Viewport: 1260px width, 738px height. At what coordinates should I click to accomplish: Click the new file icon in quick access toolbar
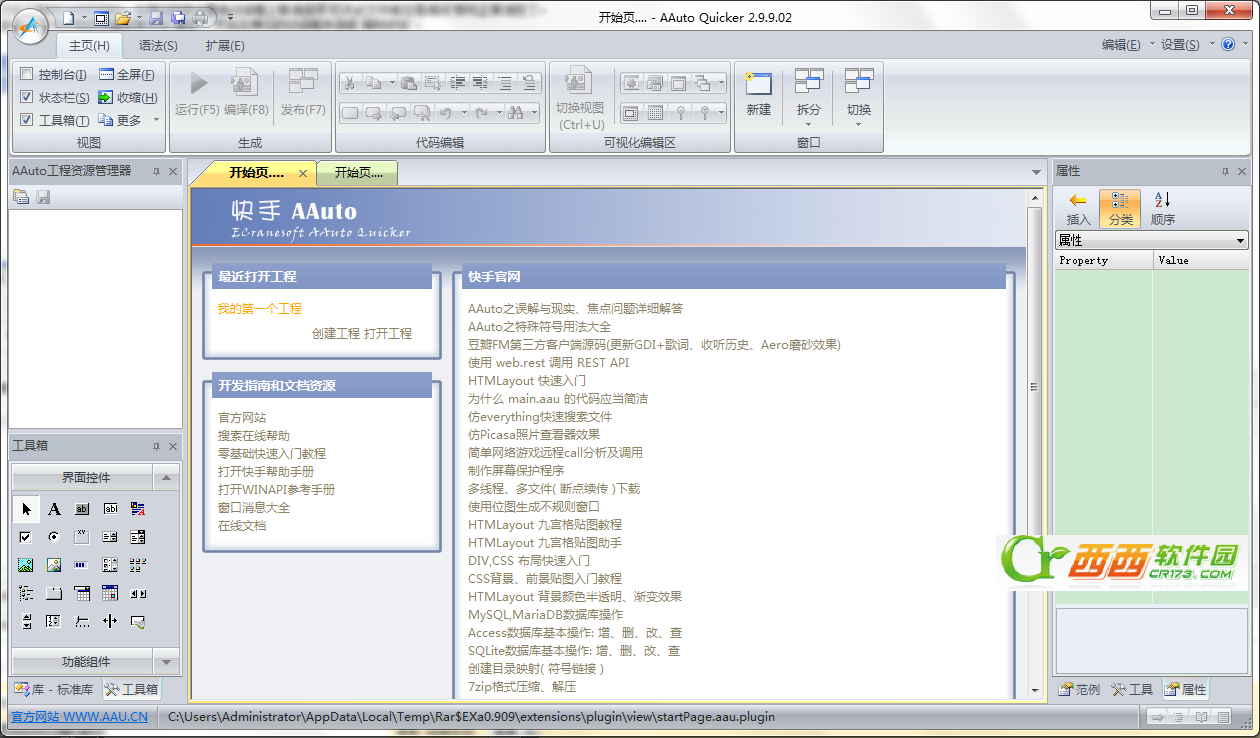pyautogui.click(x=68, y=18)
